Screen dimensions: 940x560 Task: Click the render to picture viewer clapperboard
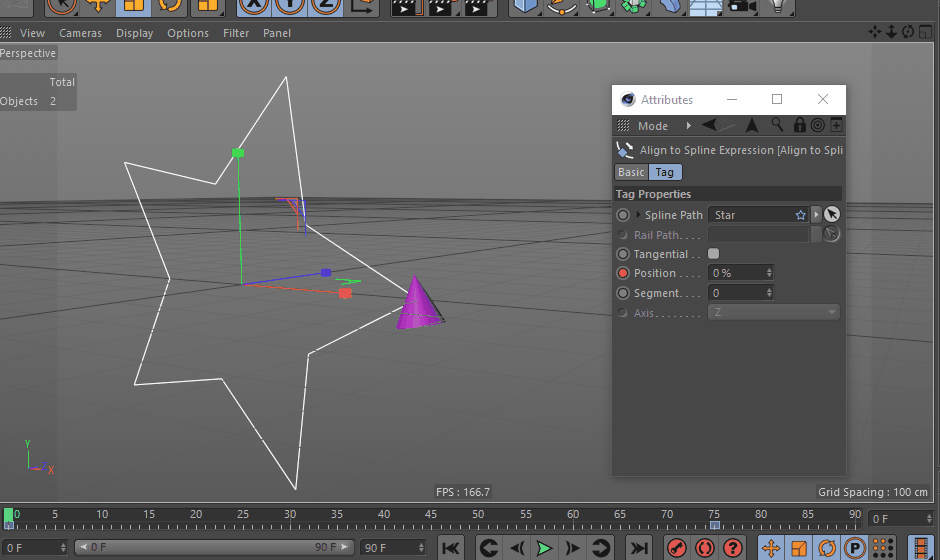(442, 5)
